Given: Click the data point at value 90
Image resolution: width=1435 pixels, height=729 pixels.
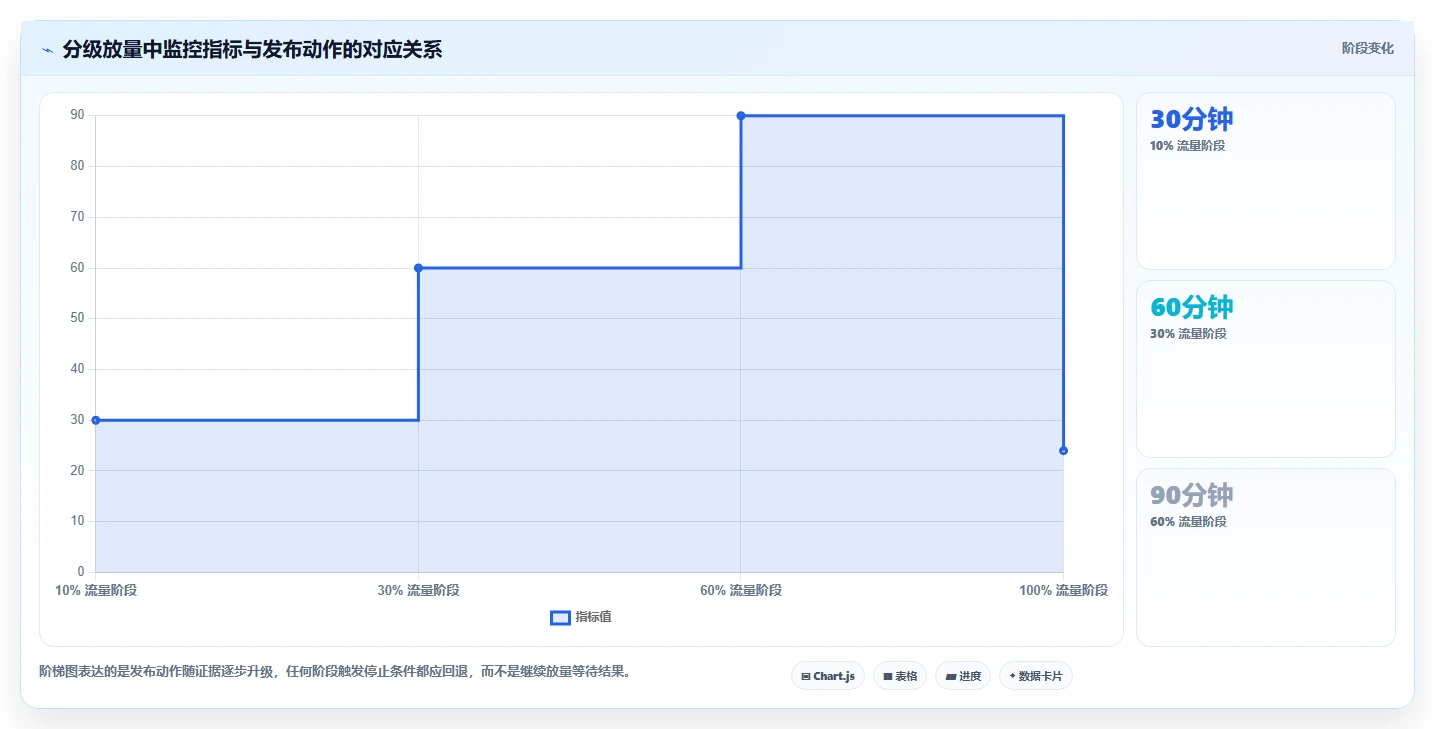Looking at the screenshot, I should point(741,116).
